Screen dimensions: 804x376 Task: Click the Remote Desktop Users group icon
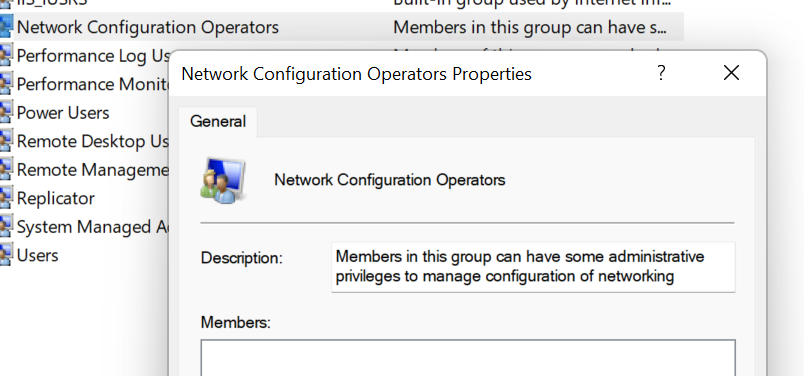click(6, 141)
